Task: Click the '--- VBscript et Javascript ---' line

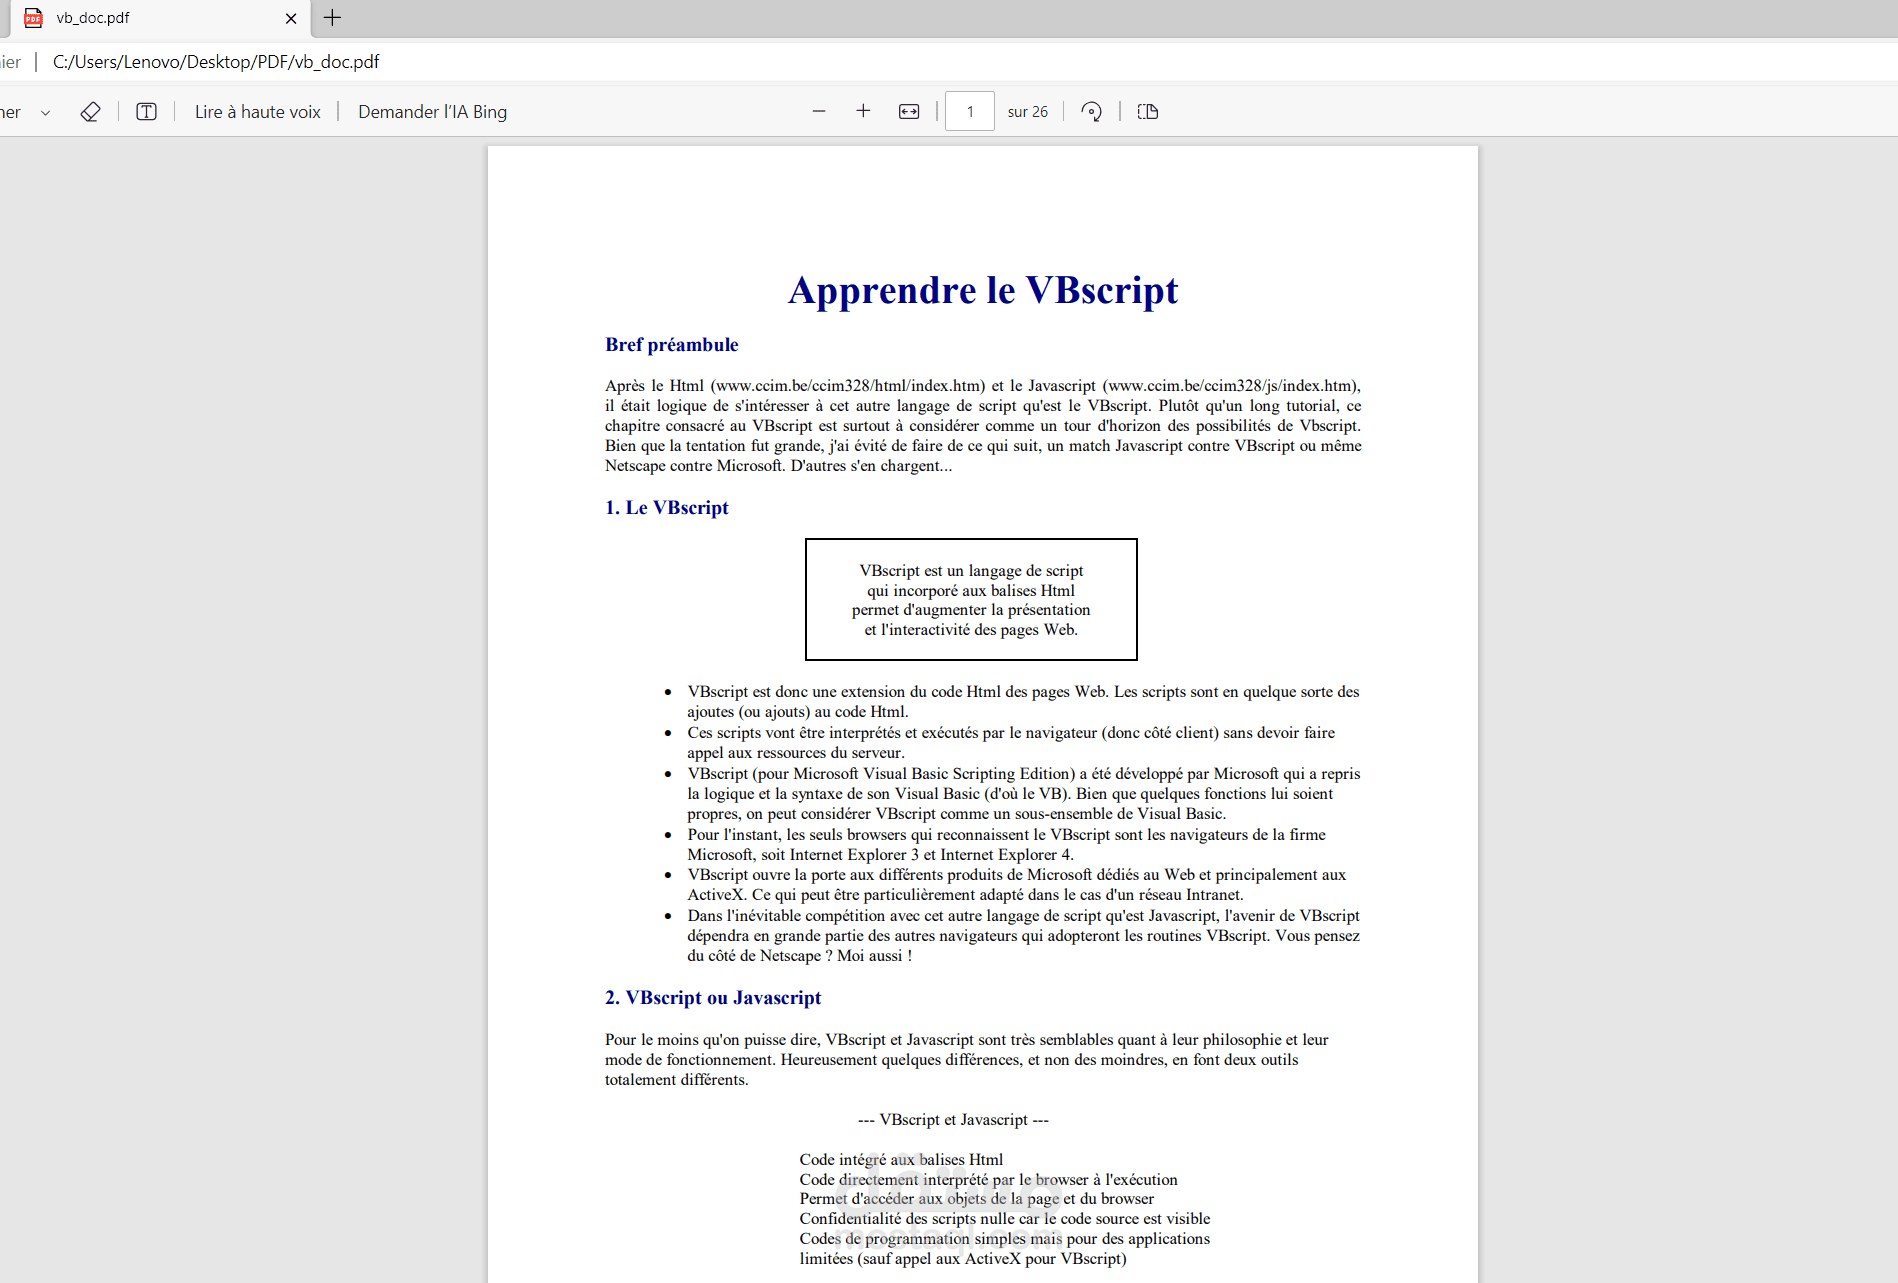Action: [x=953, y=1120]
